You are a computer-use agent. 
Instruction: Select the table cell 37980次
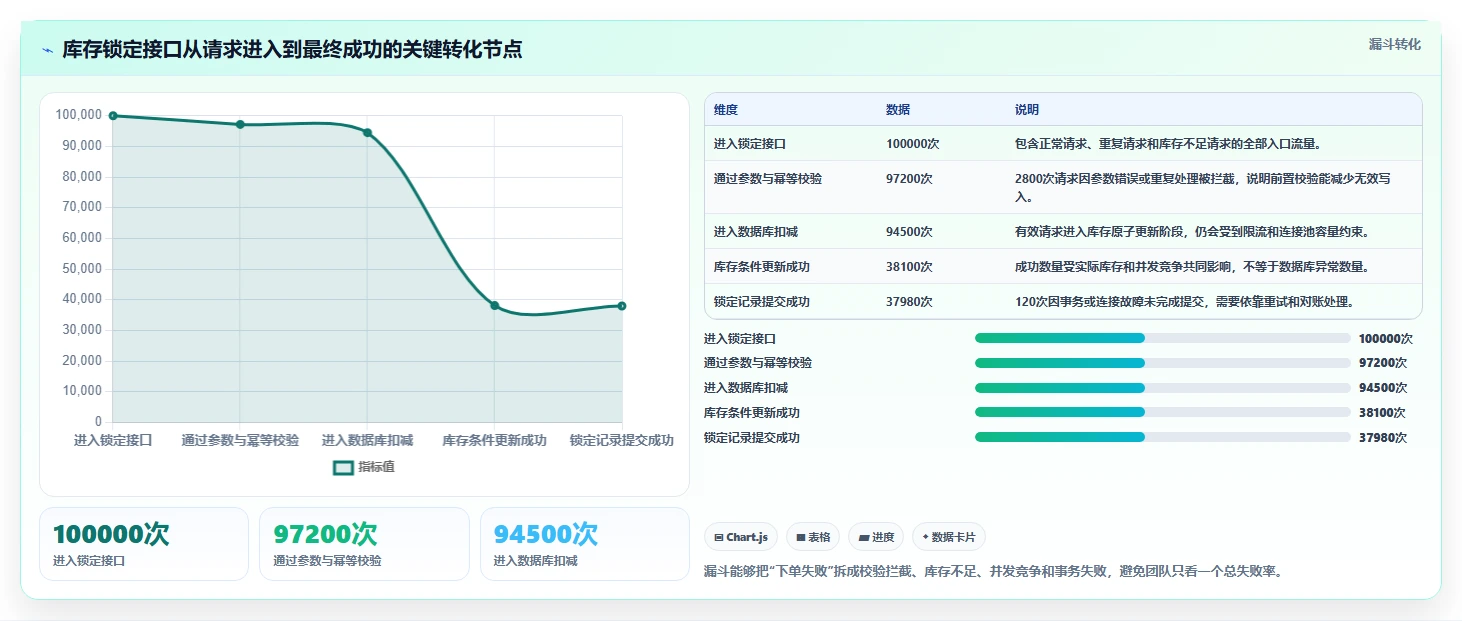(909, 302)
